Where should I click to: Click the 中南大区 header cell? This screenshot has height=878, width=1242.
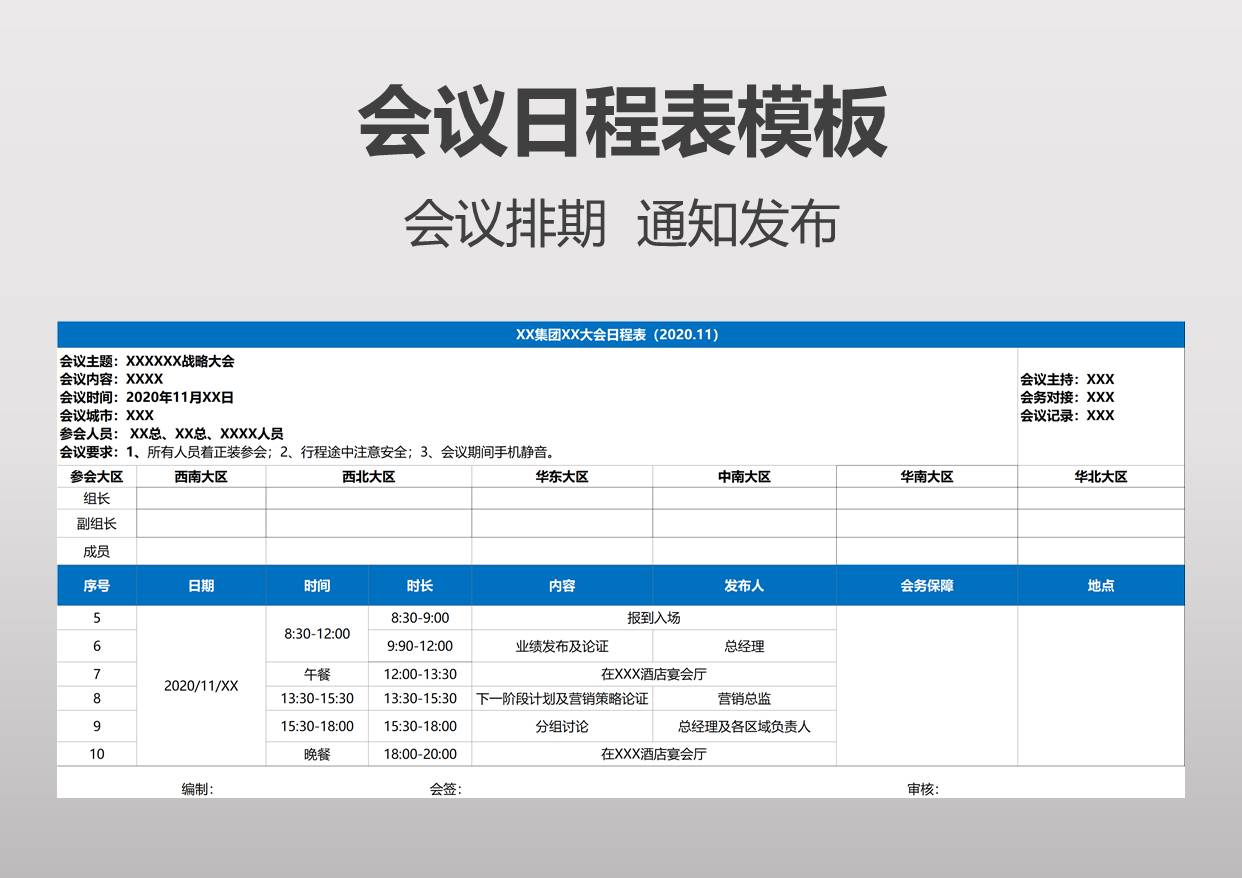744,477
